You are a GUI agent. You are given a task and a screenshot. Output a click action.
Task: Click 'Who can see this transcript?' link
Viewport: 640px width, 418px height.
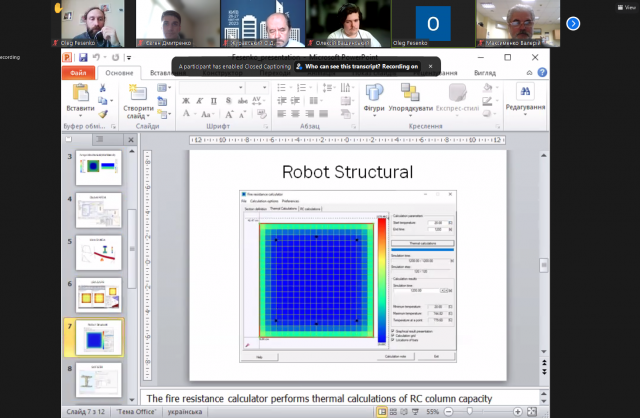click(342, 66)
